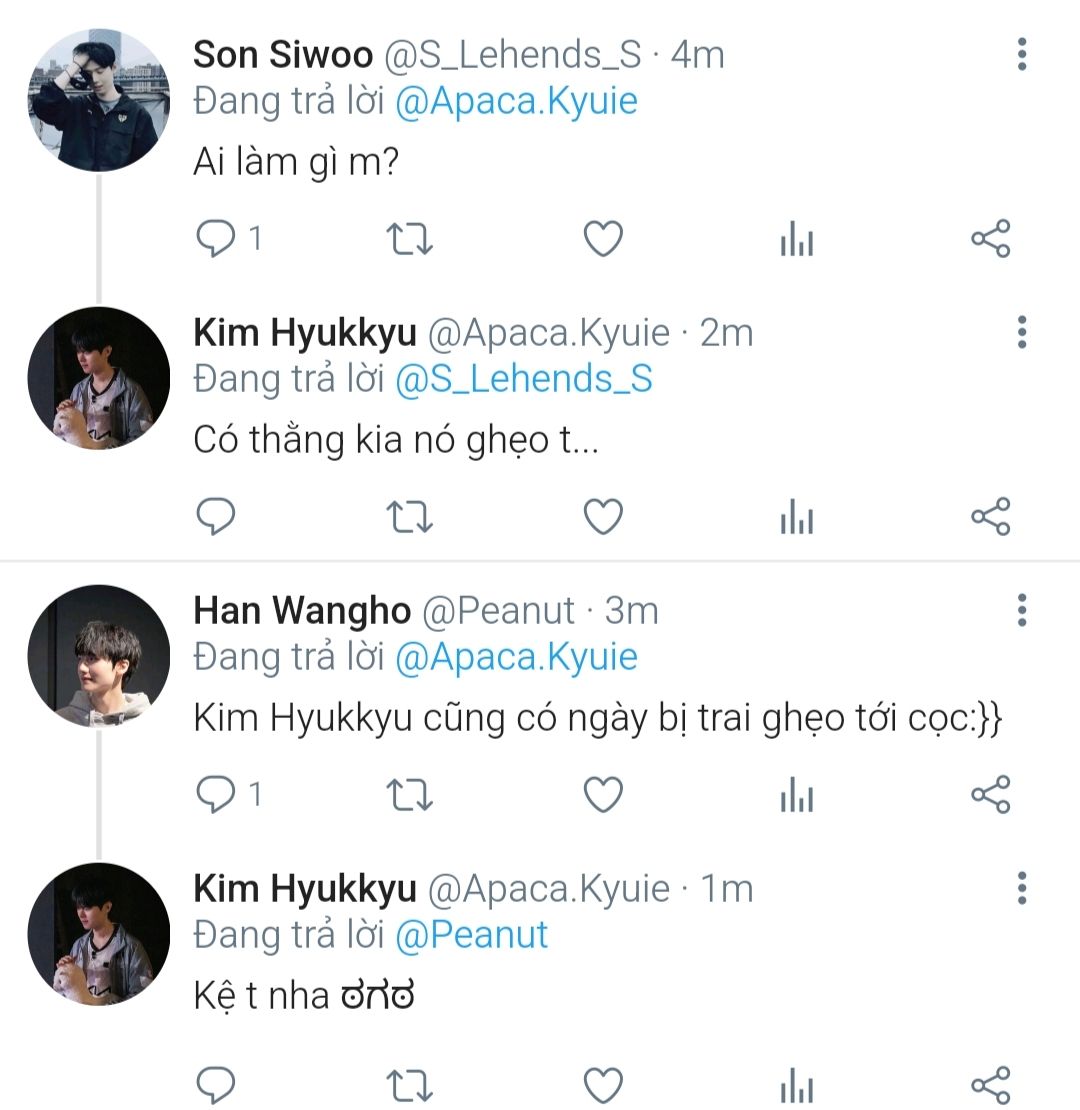Open Son Siwoo's profile picture
Viewport: 1080px width, 1110px height.
tap(98, 100)
